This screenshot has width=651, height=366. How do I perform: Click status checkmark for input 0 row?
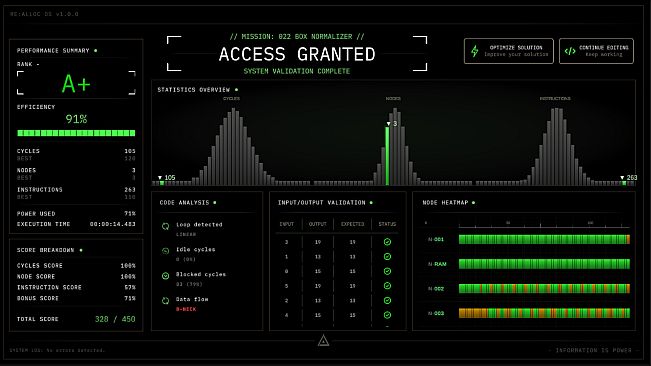coord(387,271)
